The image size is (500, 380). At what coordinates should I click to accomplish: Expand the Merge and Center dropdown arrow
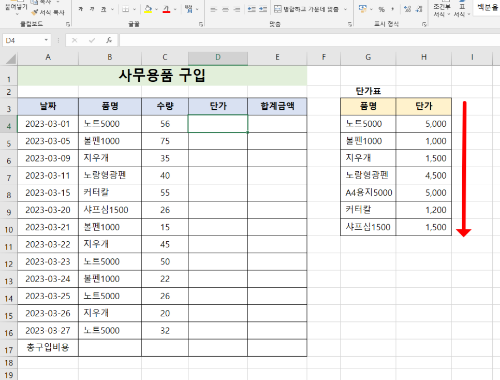pyautogui.click(x=345, y=9)
